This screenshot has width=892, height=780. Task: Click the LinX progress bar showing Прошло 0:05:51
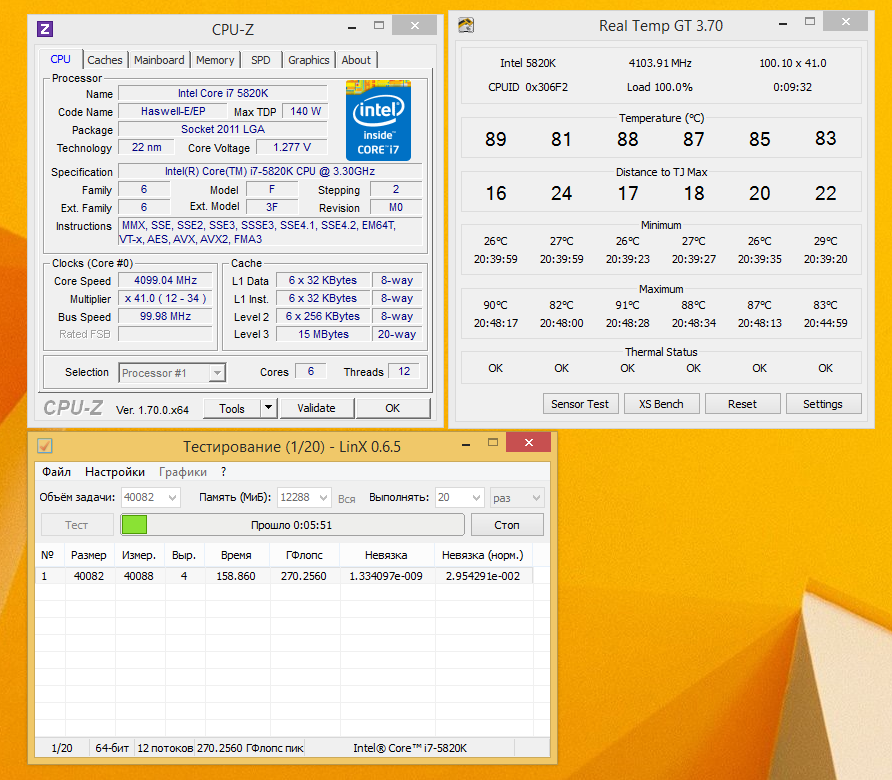pos(292,525)
